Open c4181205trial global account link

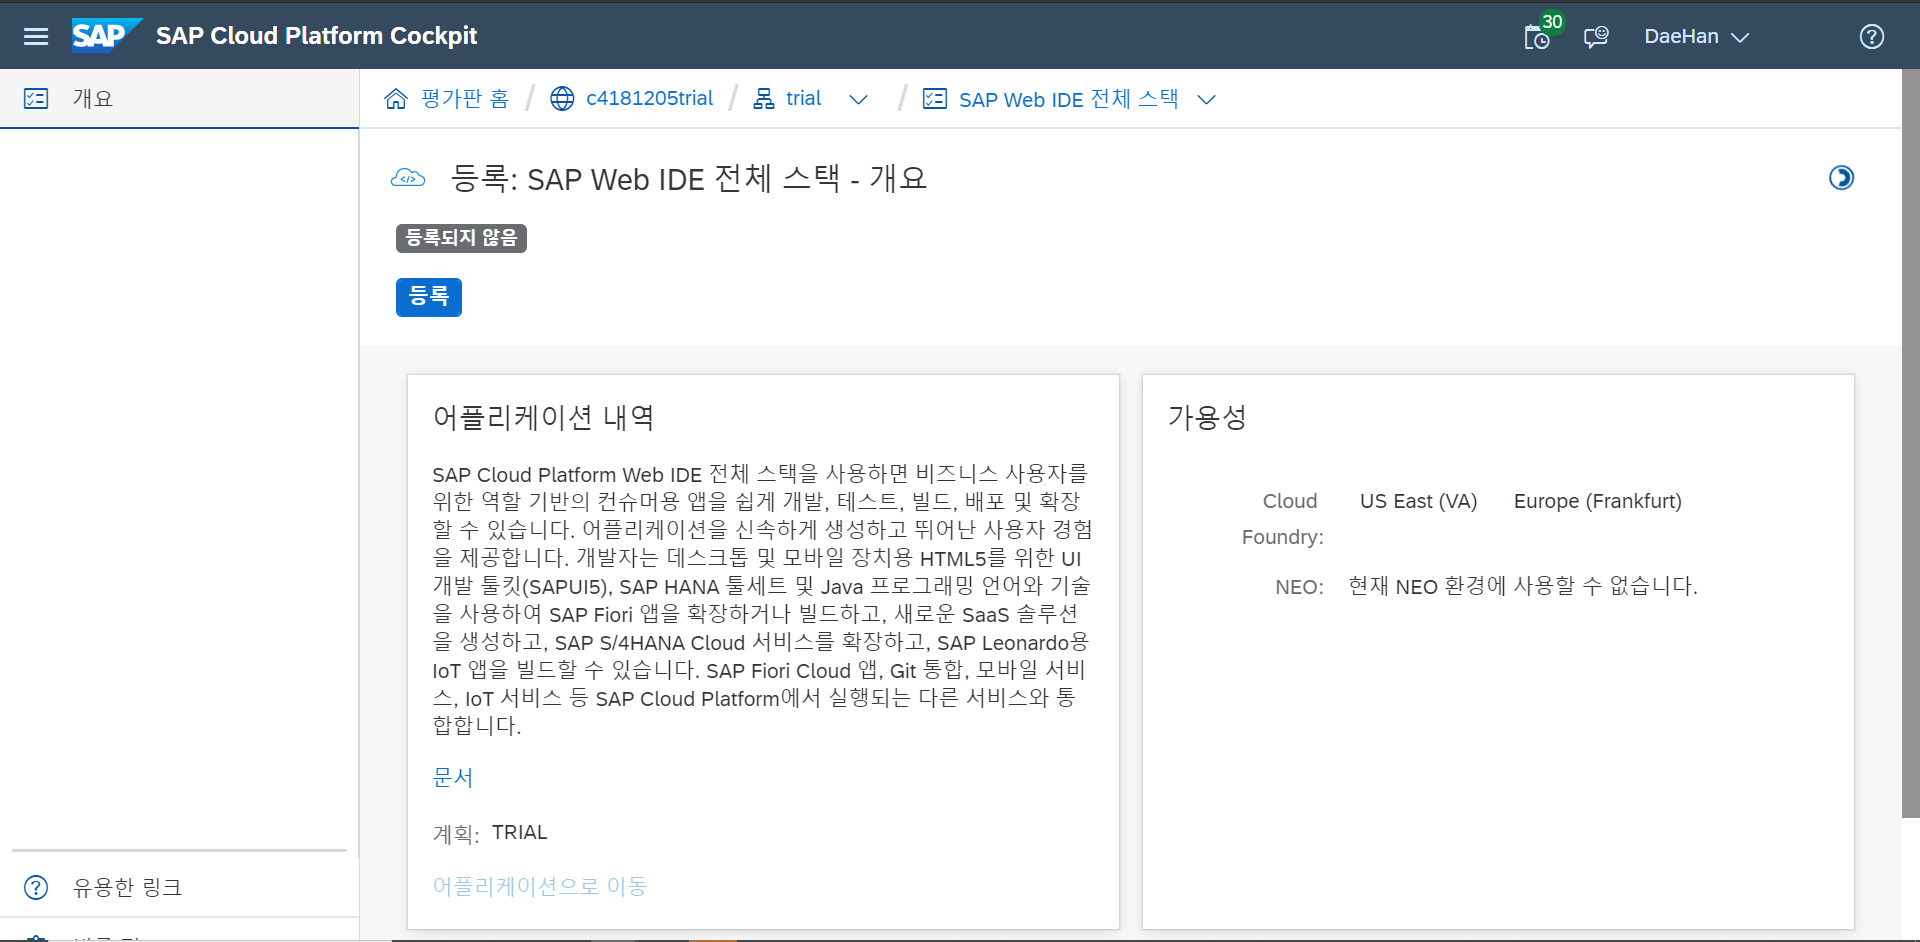(649, 99)
